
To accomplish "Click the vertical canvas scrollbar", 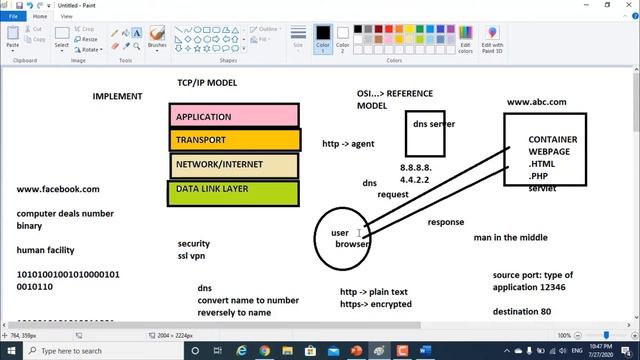I will [636, 103].
